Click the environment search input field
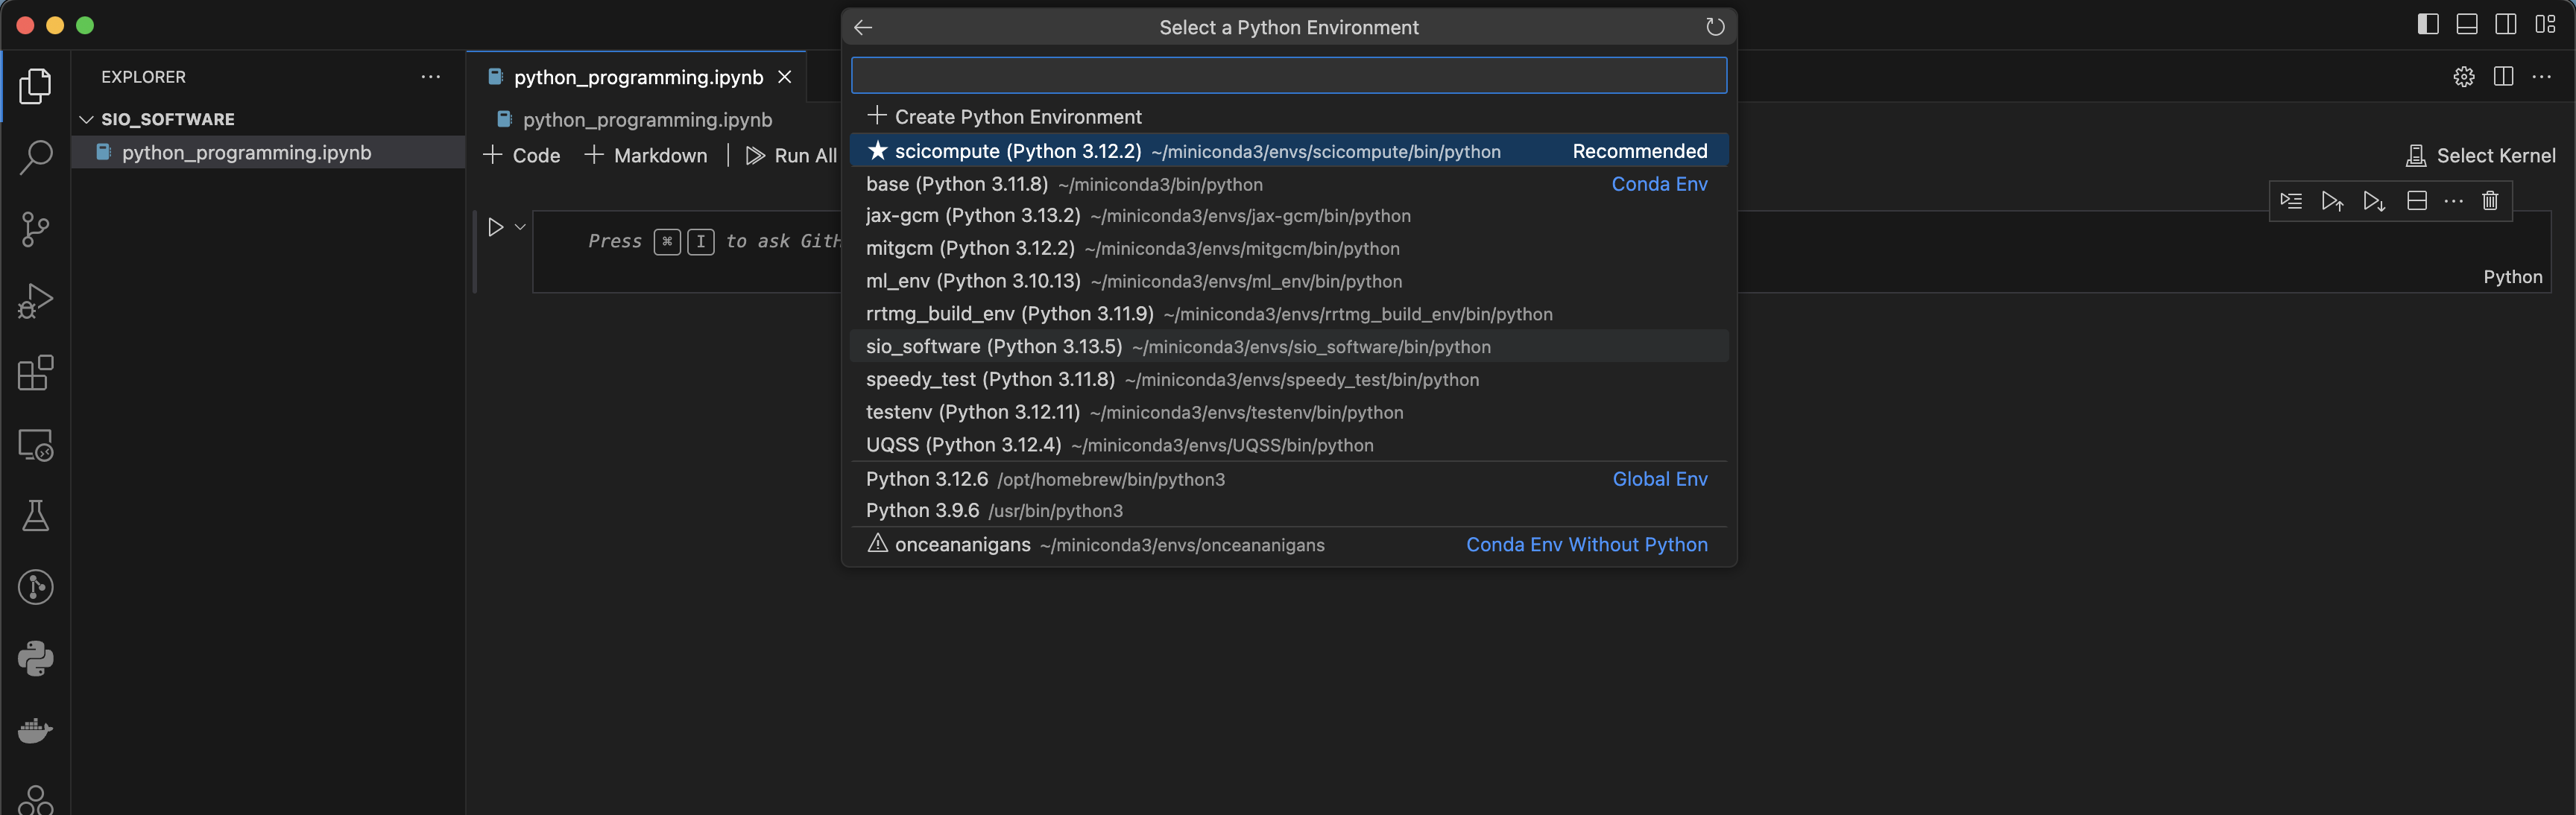The height and width of the screenshot is (815, 2576). [1288, 75]
